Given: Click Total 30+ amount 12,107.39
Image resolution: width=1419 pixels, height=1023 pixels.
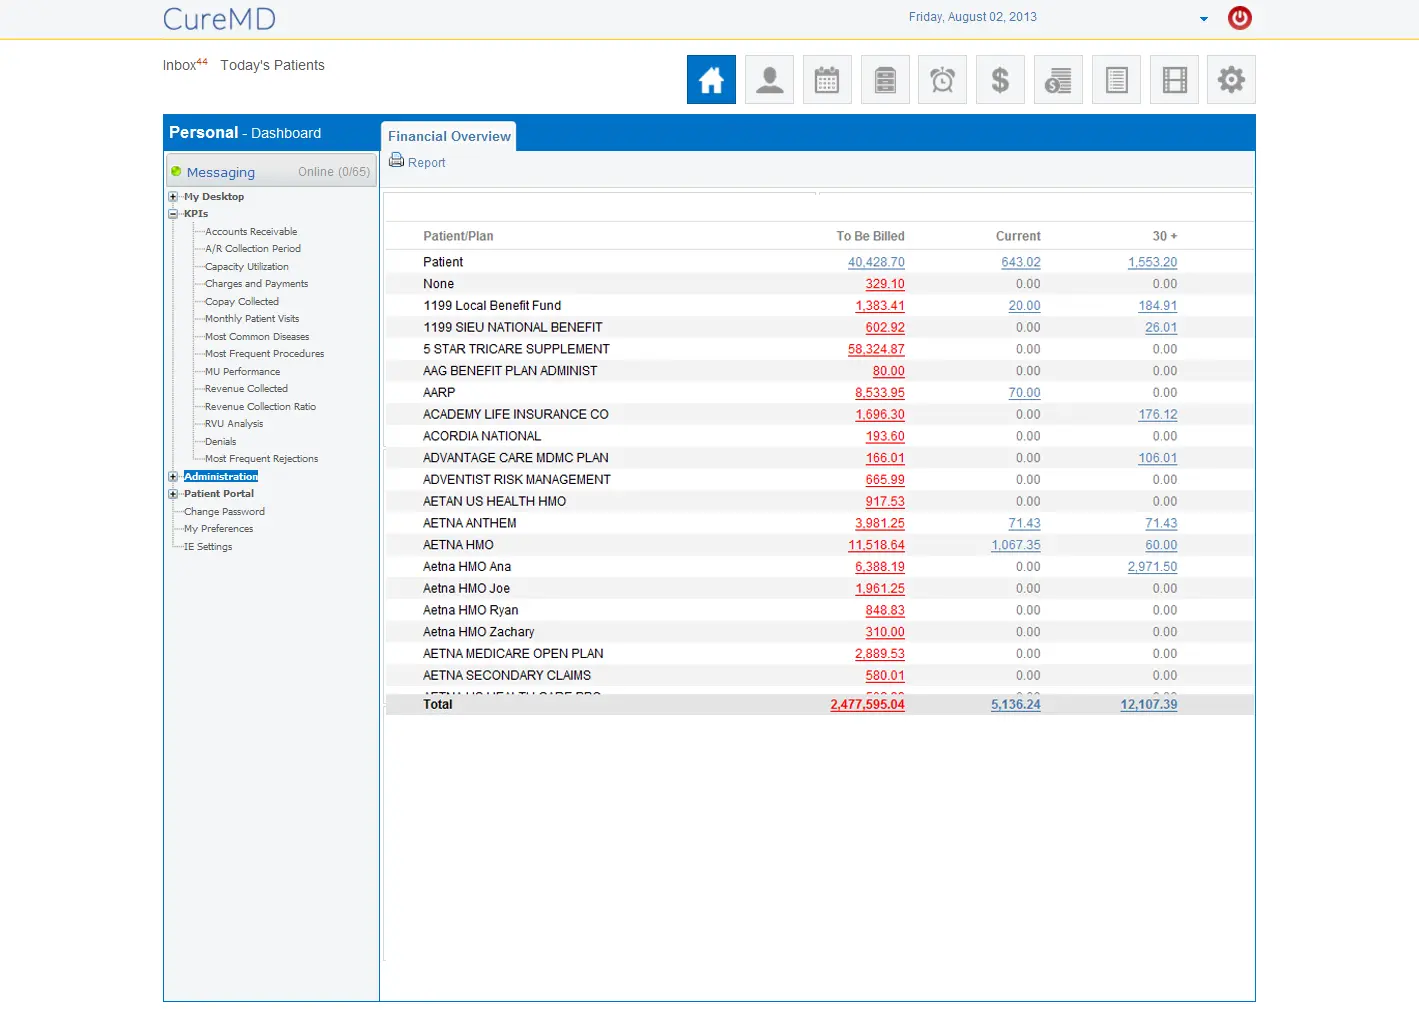Looking at the screenshot, I should [x=1149, y=705].
